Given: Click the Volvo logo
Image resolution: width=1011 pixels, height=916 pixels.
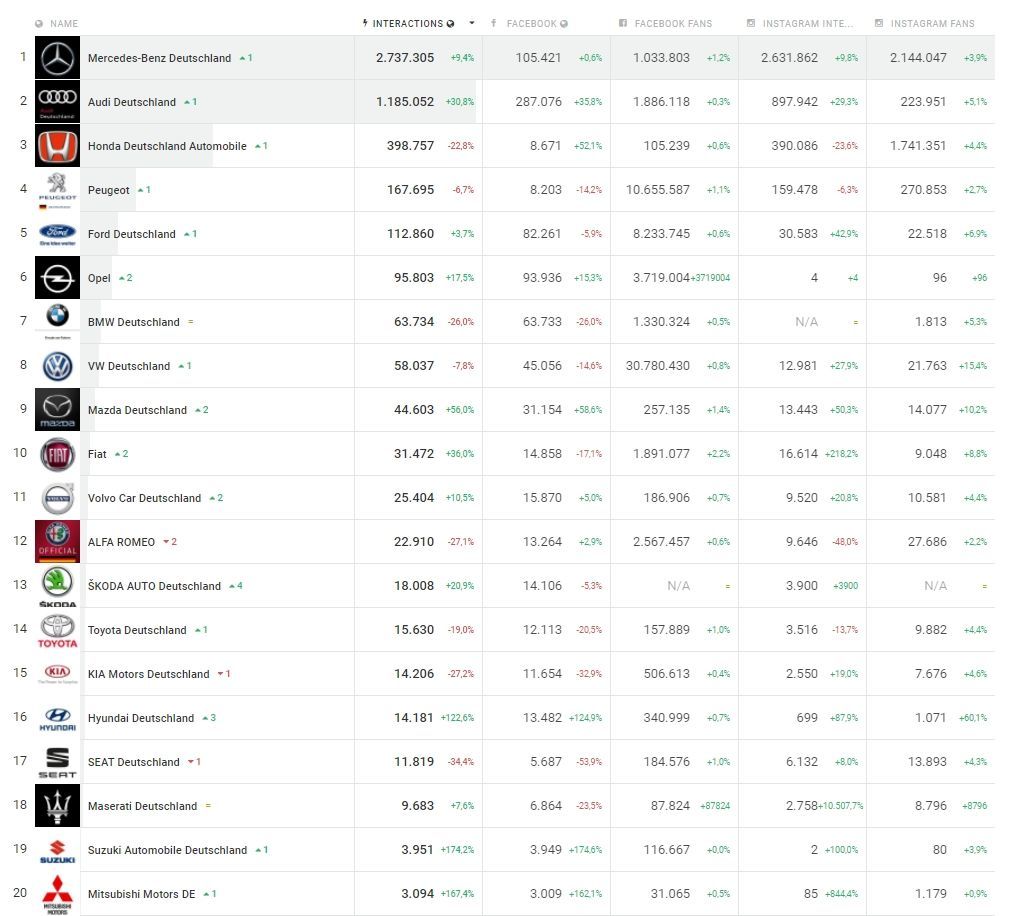Looking at the screenshot, I should click(57, 498).
